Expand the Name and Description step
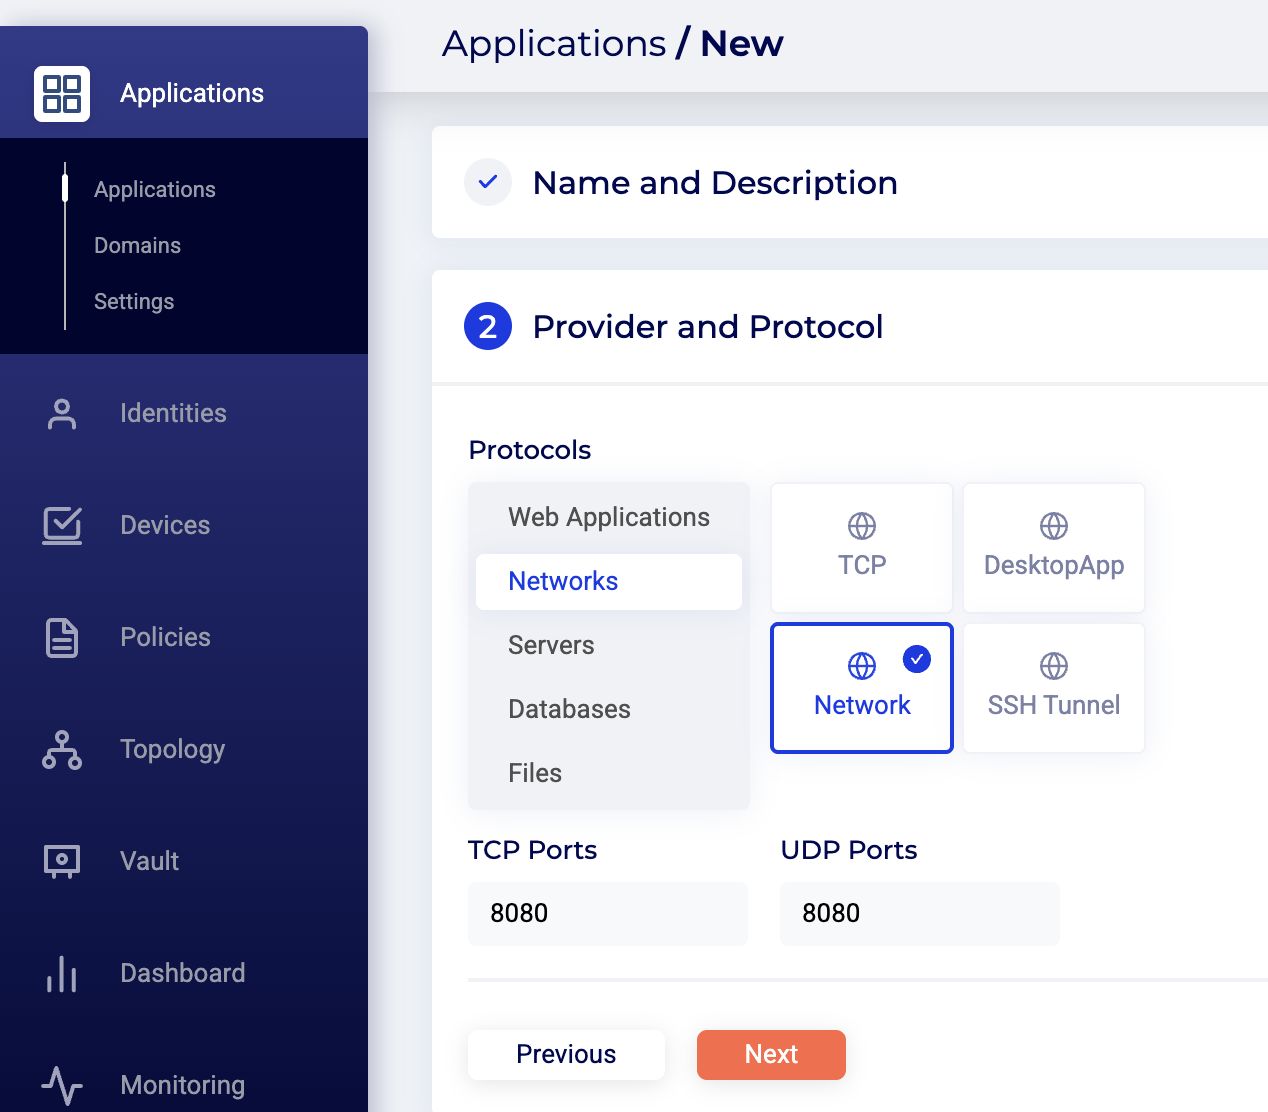The image size is (1268, 1112). 714,183
